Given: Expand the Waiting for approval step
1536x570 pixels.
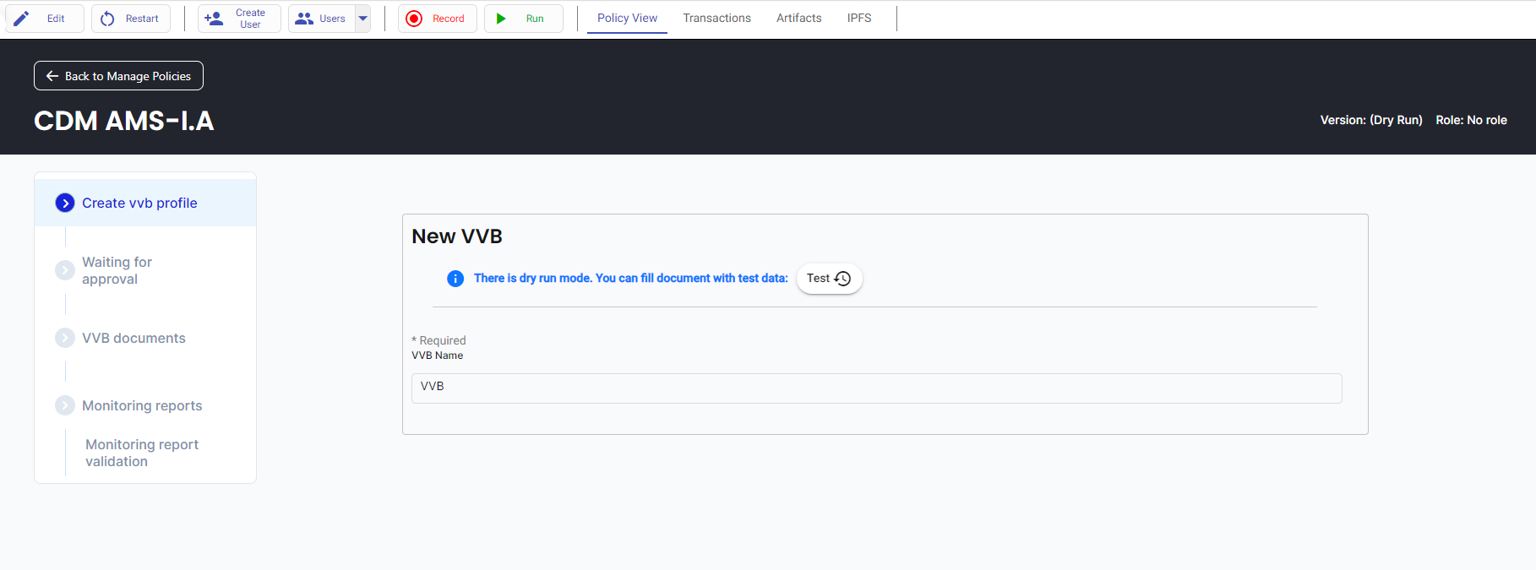Looking at the screenshot, I should click(x=65, y=270).
